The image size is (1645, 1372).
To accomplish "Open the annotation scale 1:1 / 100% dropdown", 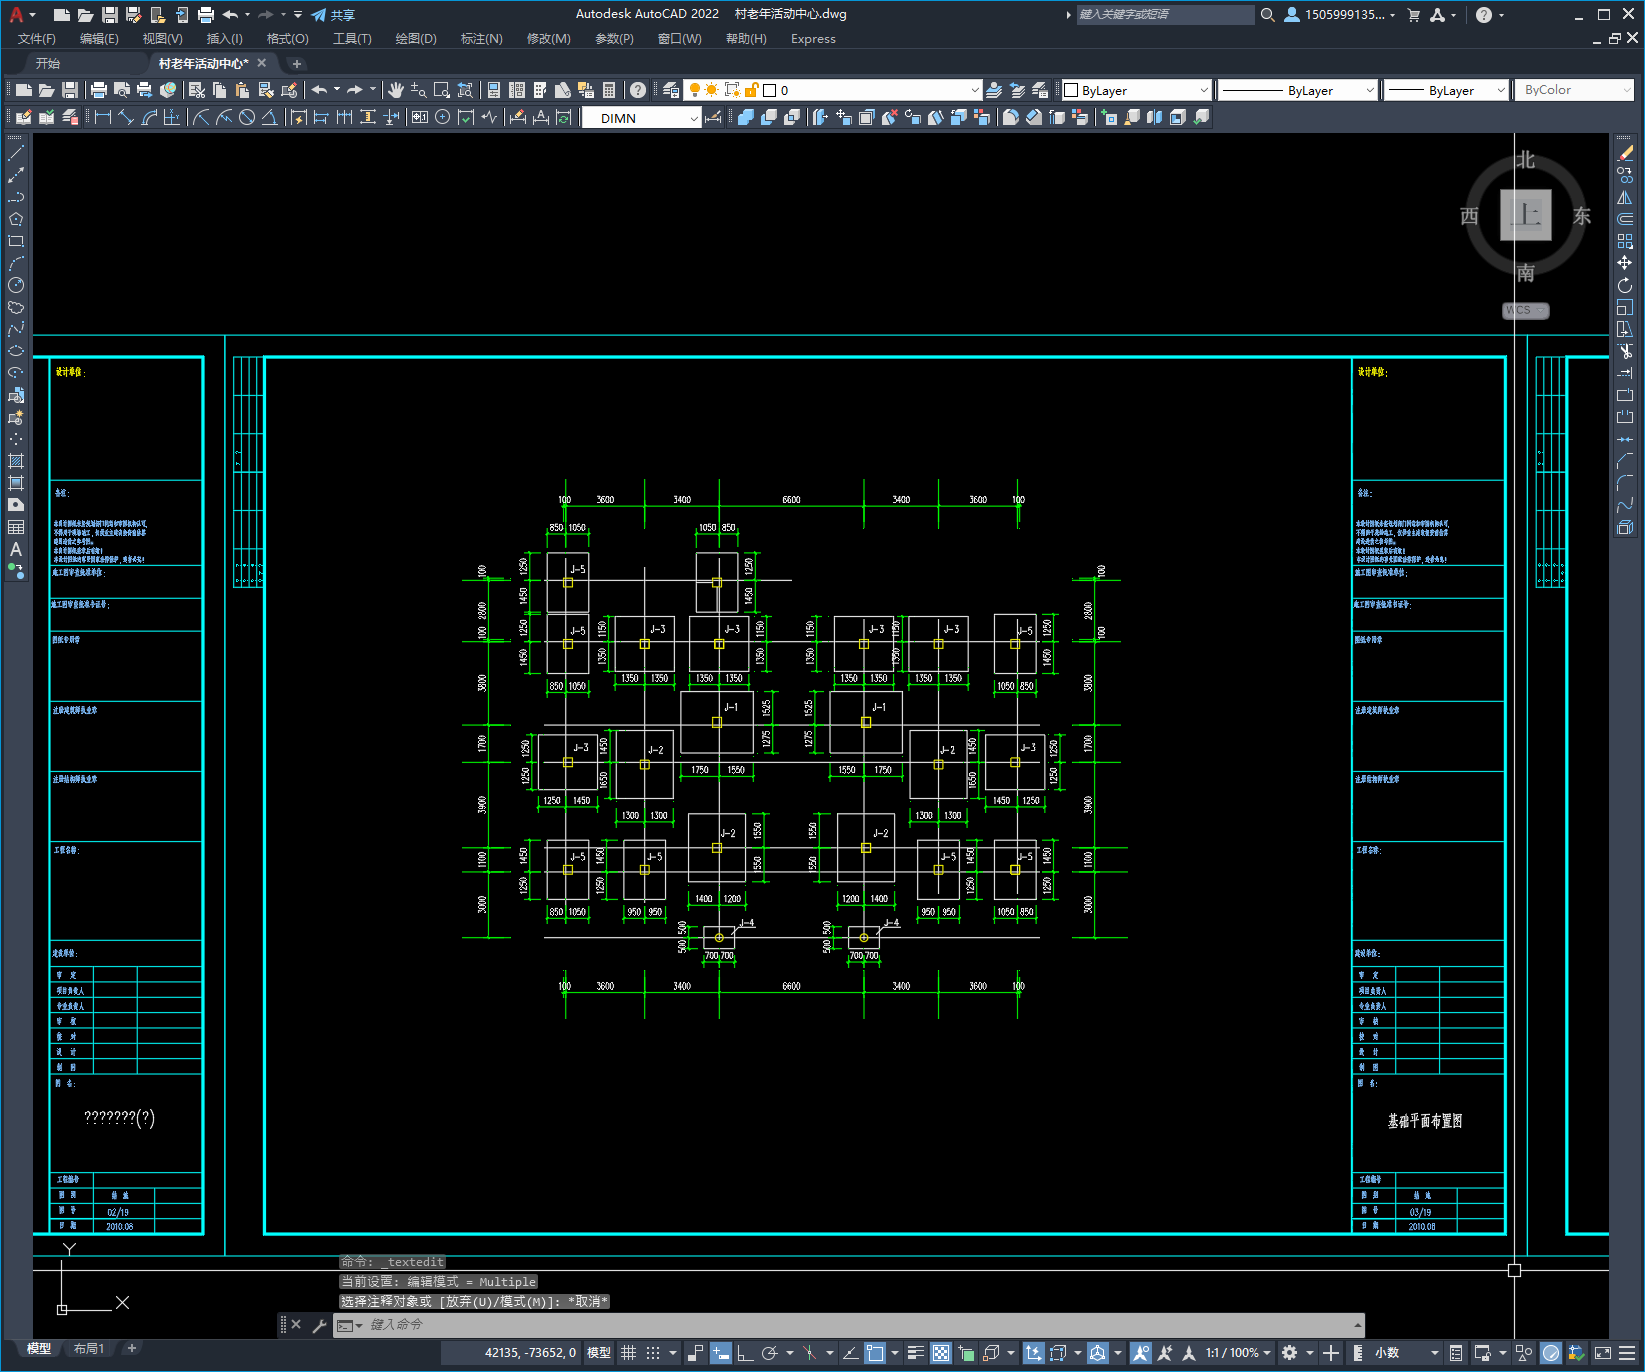I will tap(1238, 1353).
